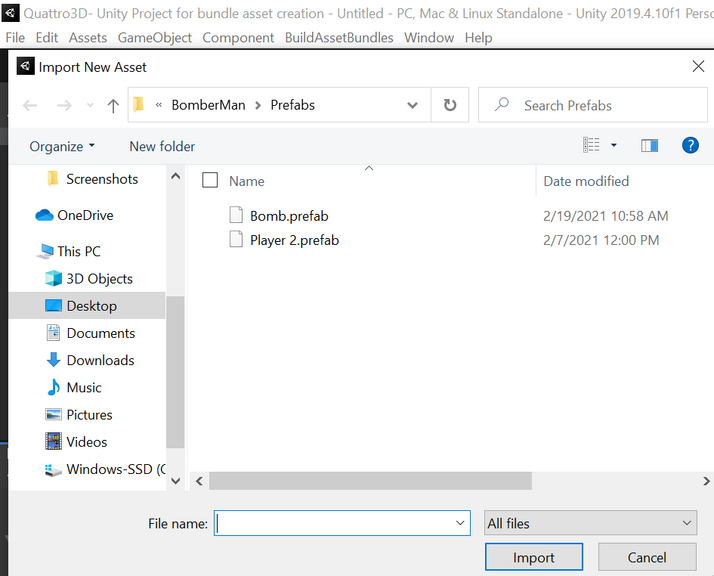Click the Import button

point(533,557)
